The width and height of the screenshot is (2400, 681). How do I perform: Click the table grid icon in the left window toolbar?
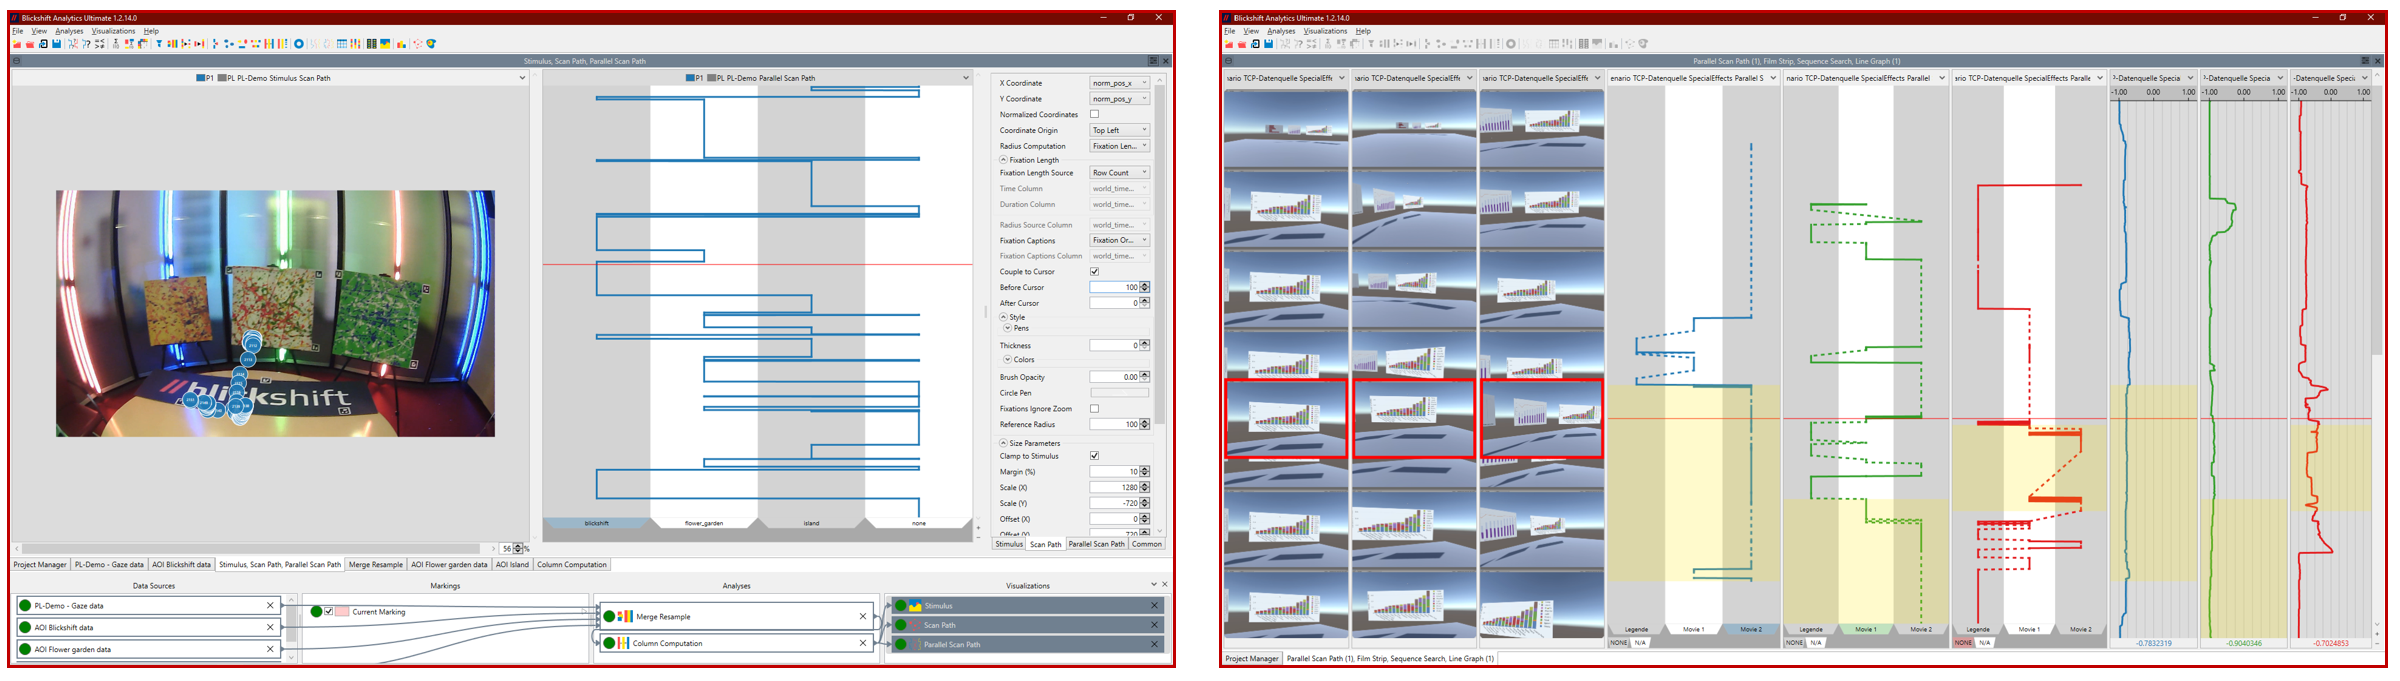(x=342, y=44)
